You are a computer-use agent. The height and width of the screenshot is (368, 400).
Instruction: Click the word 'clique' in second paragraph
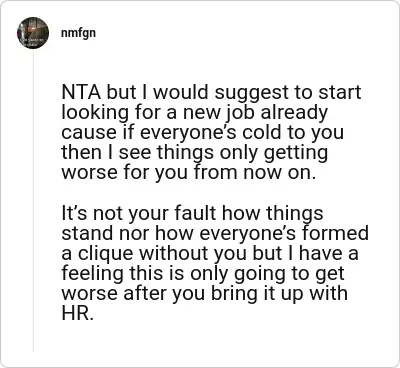tap(106, 253)
